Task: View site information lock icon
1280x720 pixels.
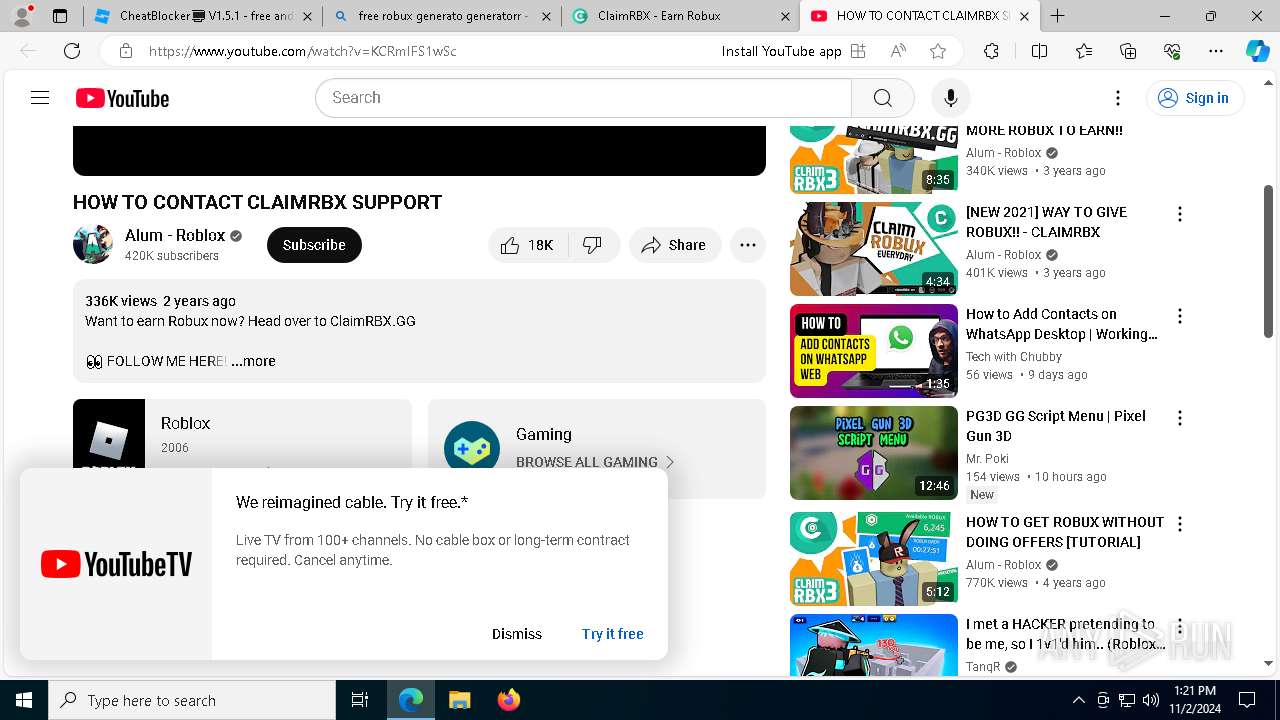Action: pos(125,51)
